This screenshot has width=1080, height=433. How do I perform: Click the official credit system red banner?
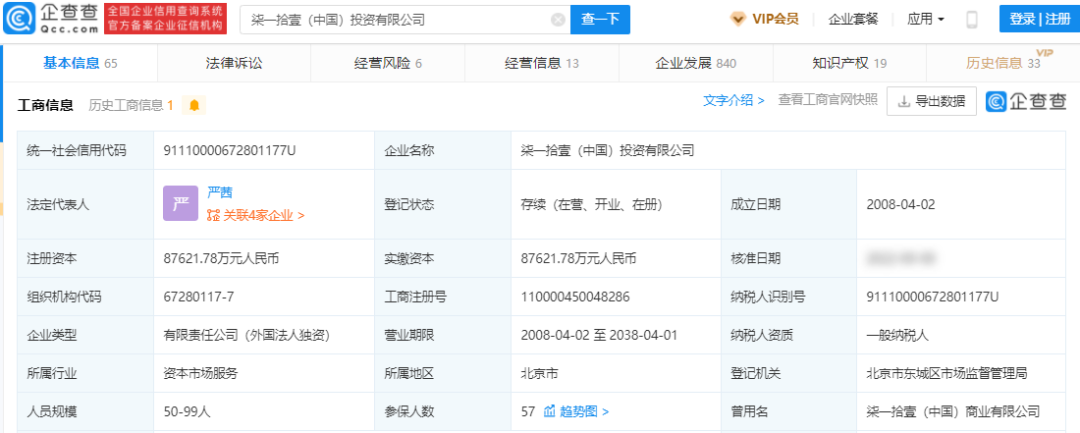pyautogui.click(x=165, y=19)
